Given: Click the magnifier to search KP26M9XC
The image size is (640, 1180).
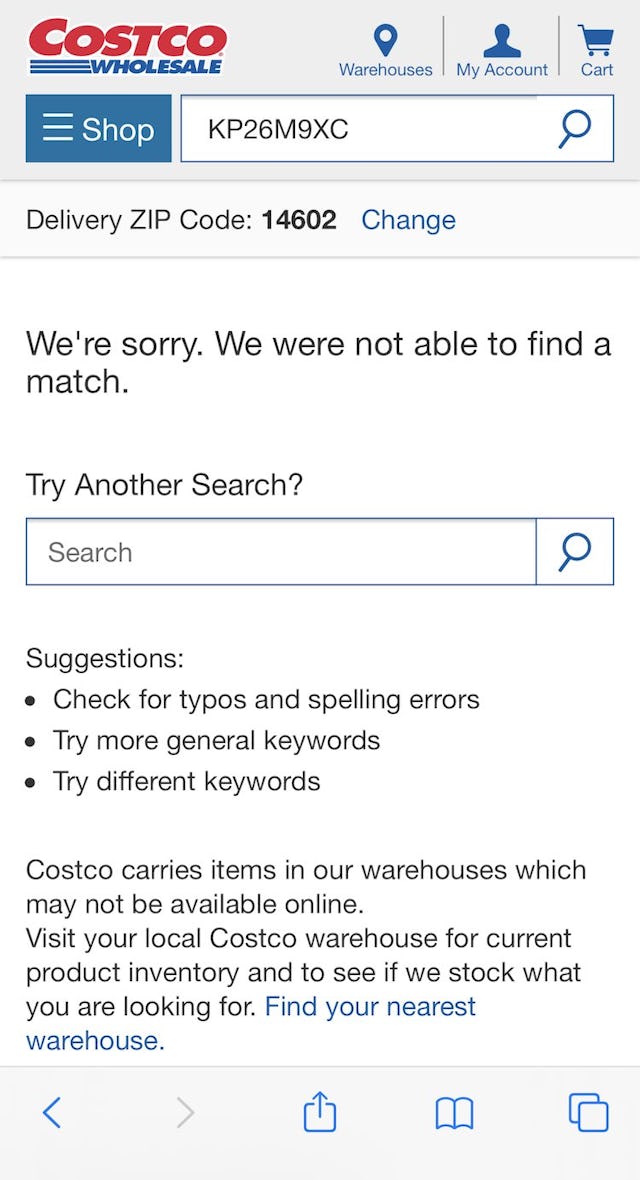Looking at the screenshot, I should pyautogui.click(x=575, y=128).
